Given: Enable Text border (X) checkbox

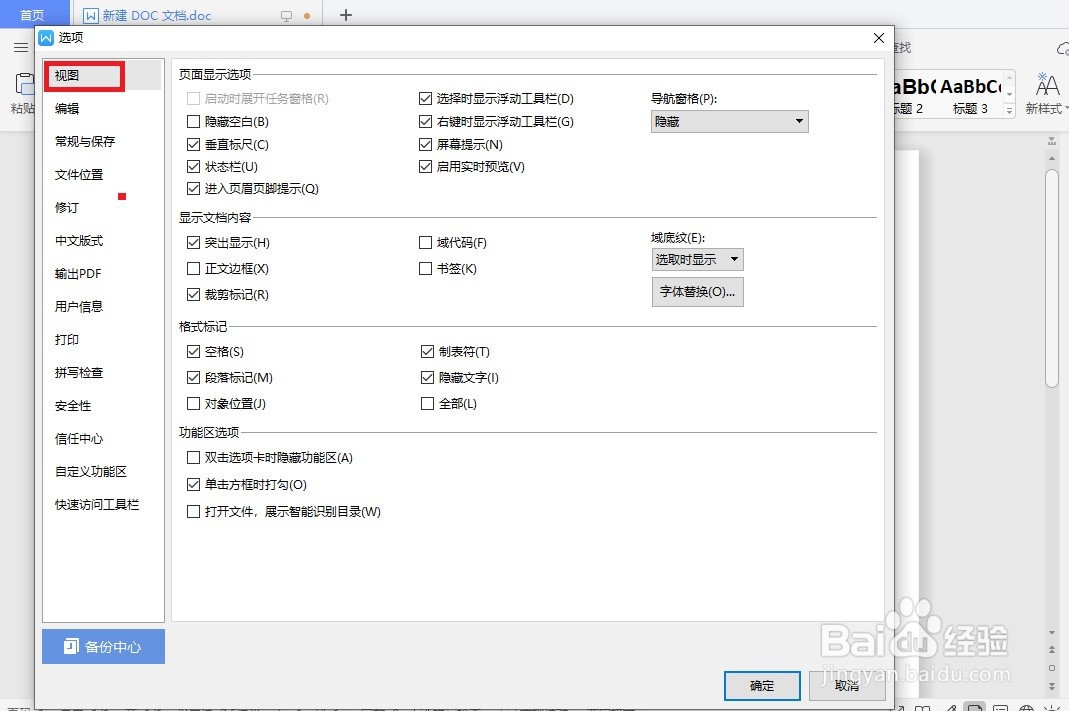Looking at the screenshot, I should coord(194,269).
